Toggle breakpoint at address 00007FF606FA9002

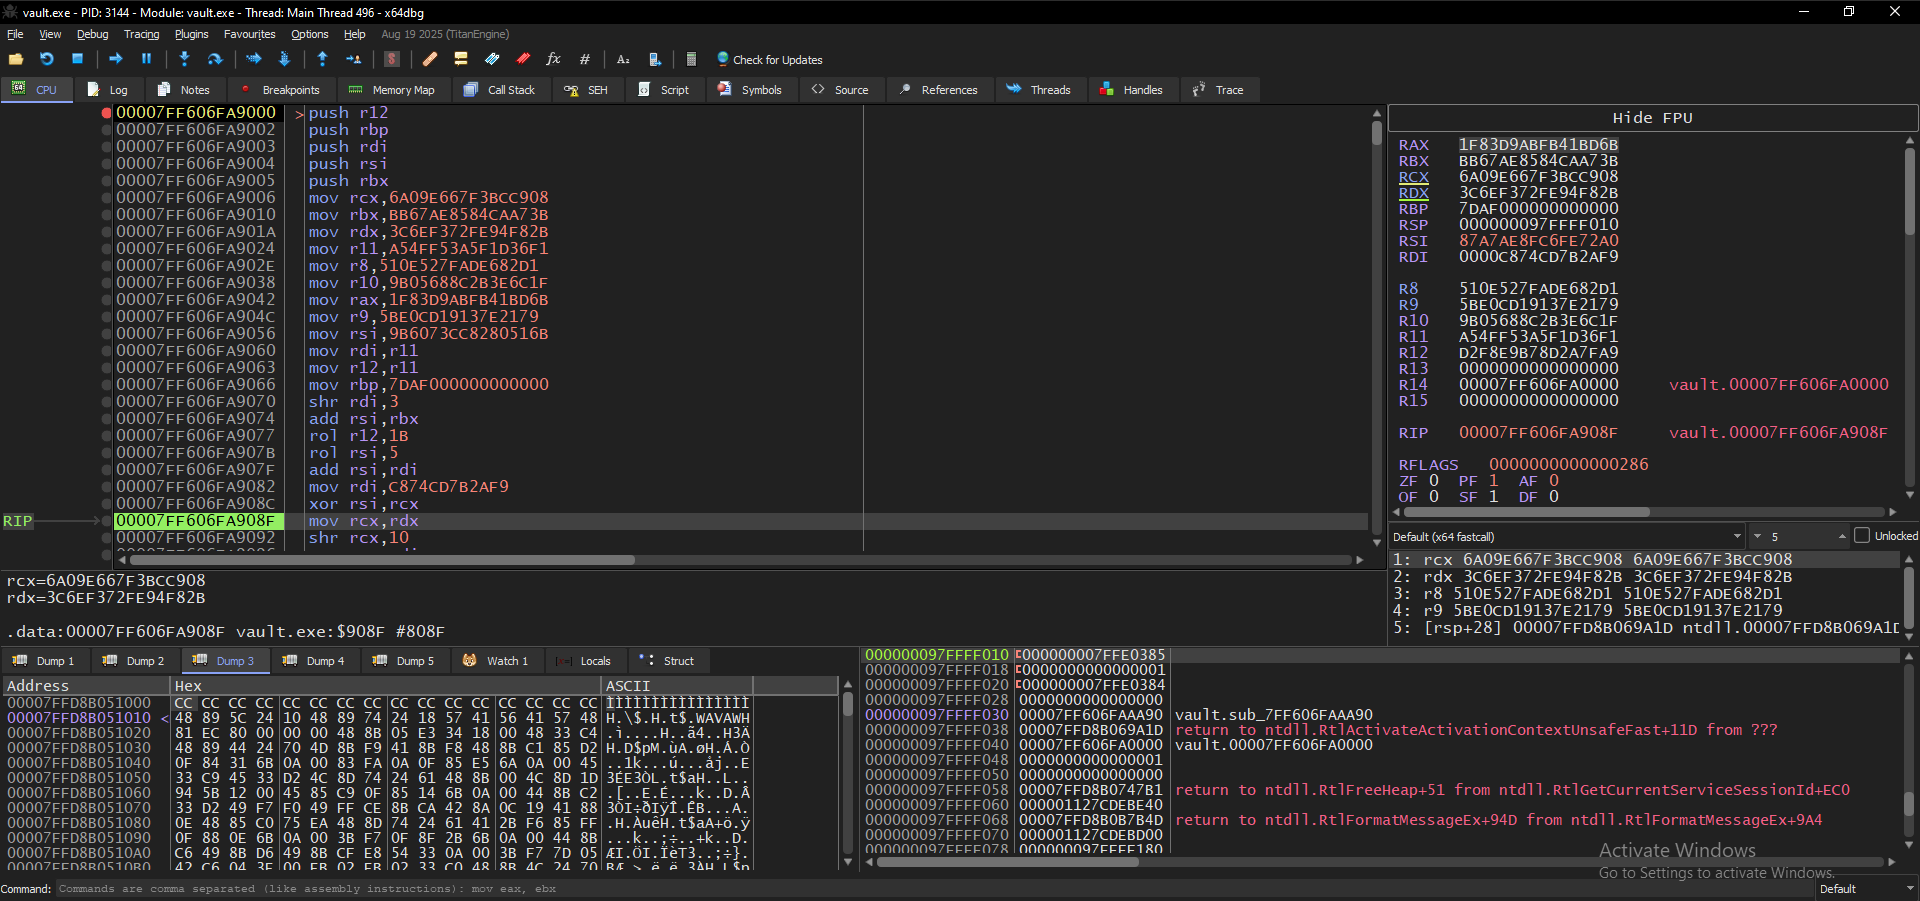(106, 130)
